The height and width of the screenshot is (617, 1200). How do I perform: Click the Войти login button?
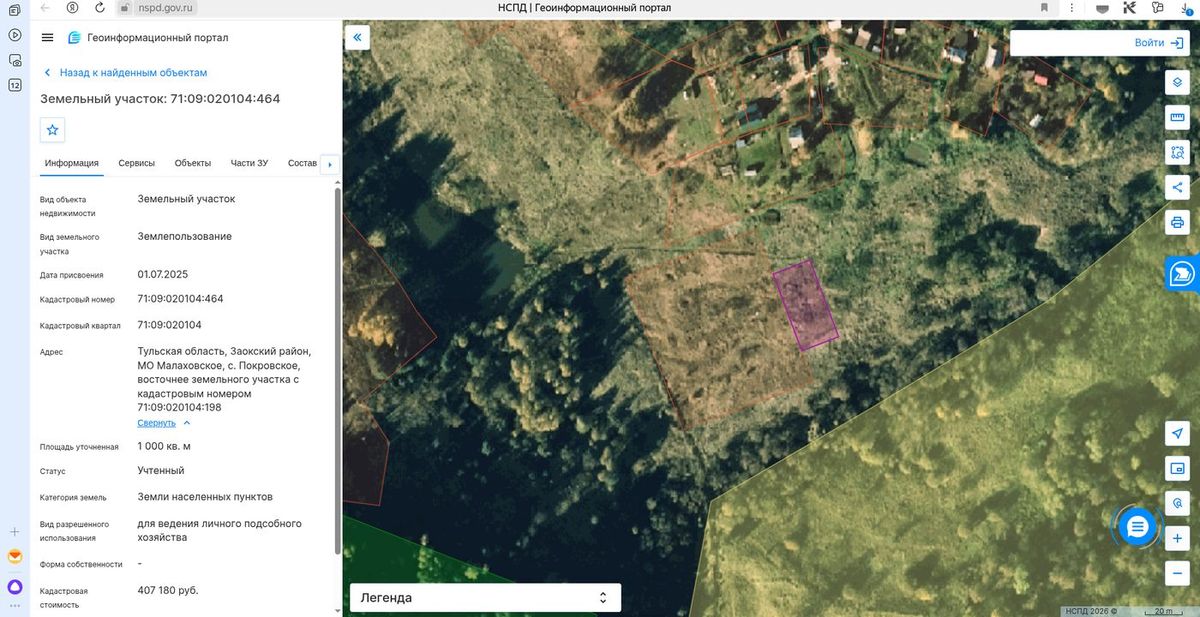pyautogui.click(x=1159, y=43)
